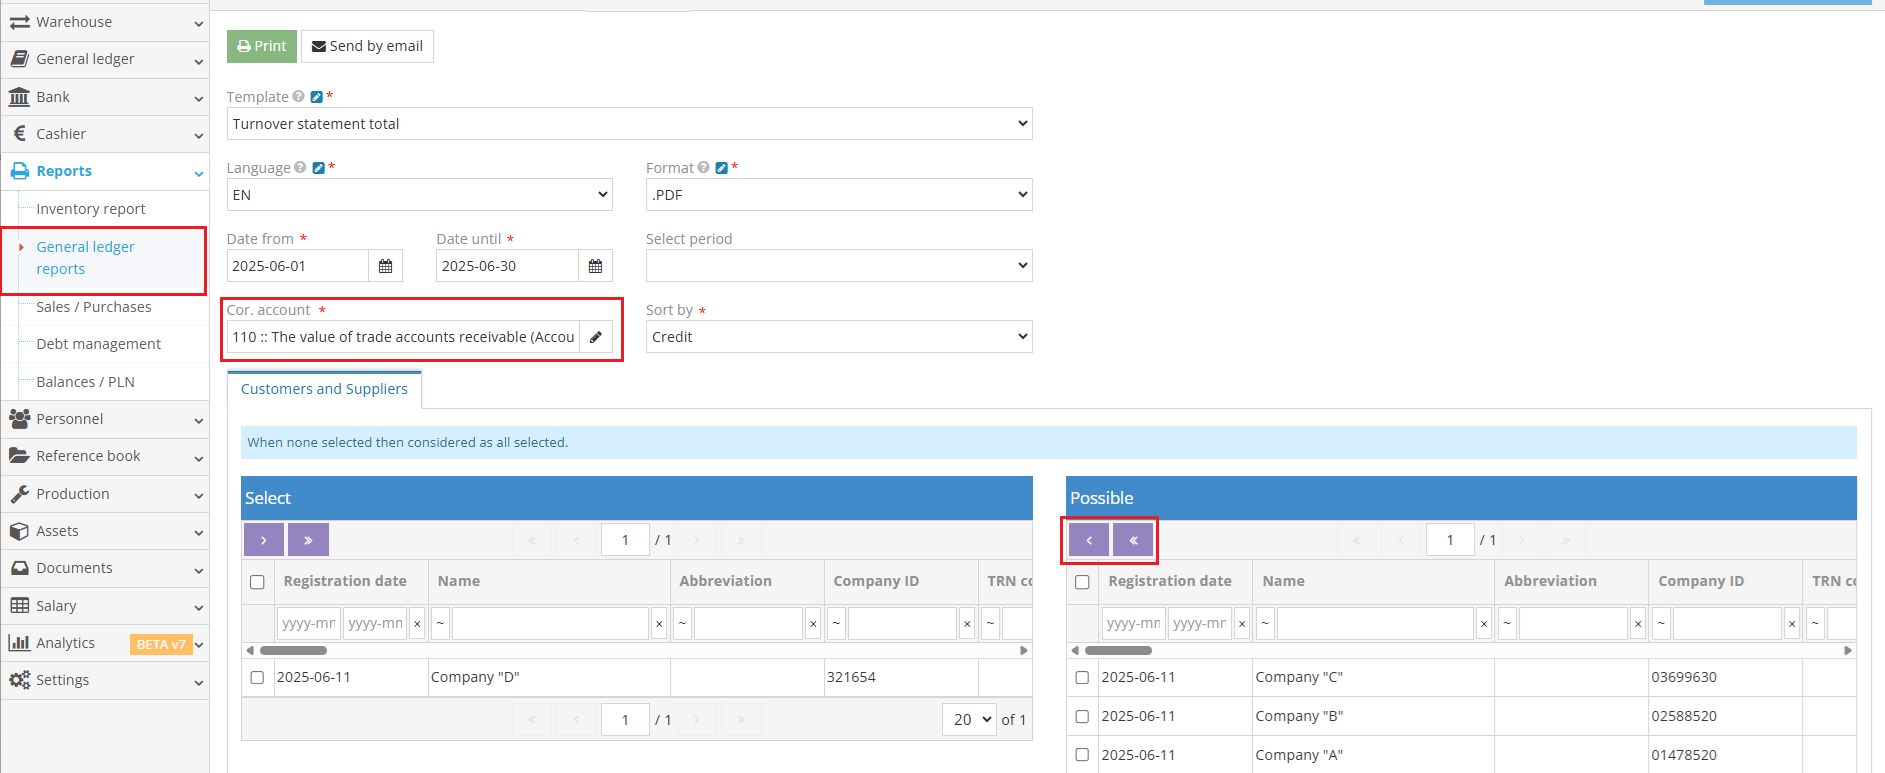Click the double left arrow in Possible panel
The height and width of the screenshot is (773, 1885).
[x=1133, y=540]
